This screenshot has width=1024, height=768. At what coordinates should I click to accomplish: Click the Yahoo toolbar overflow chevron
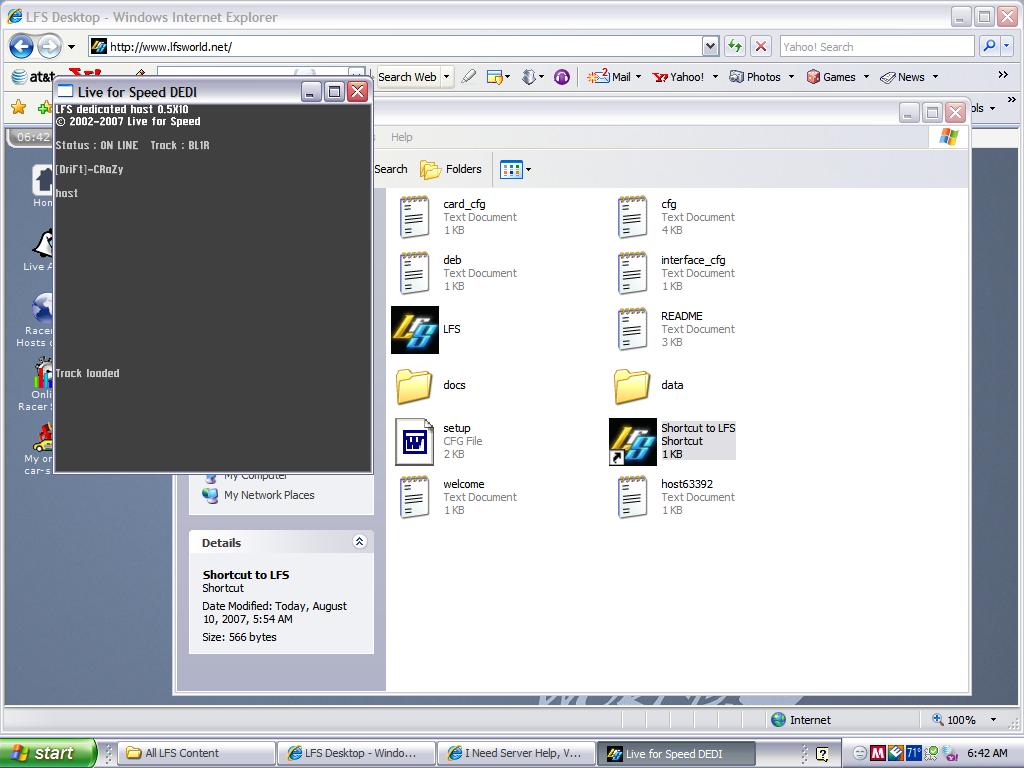pyautogui.click(x=1003, y=75)
